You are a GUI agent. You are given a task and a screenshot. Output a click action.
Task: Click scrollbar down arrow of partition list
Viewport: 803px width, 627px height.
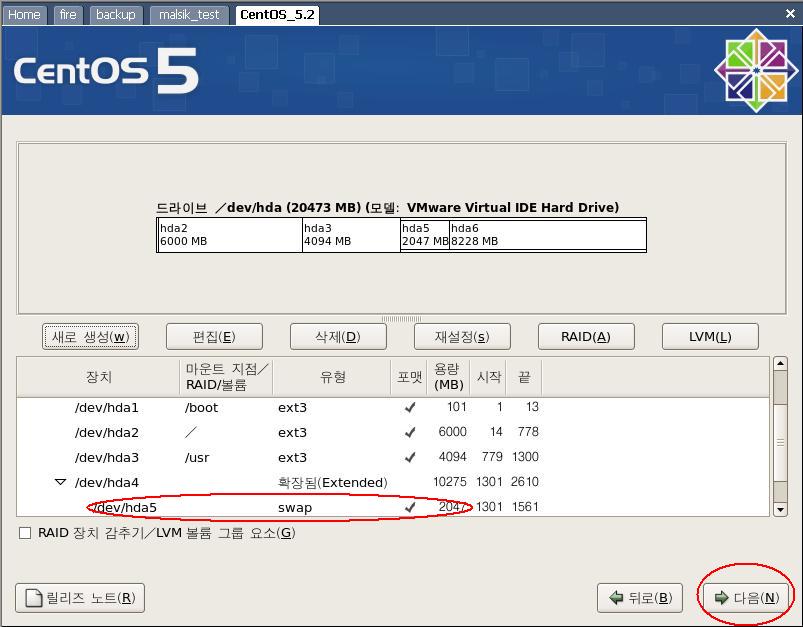[x=780, y=509]
